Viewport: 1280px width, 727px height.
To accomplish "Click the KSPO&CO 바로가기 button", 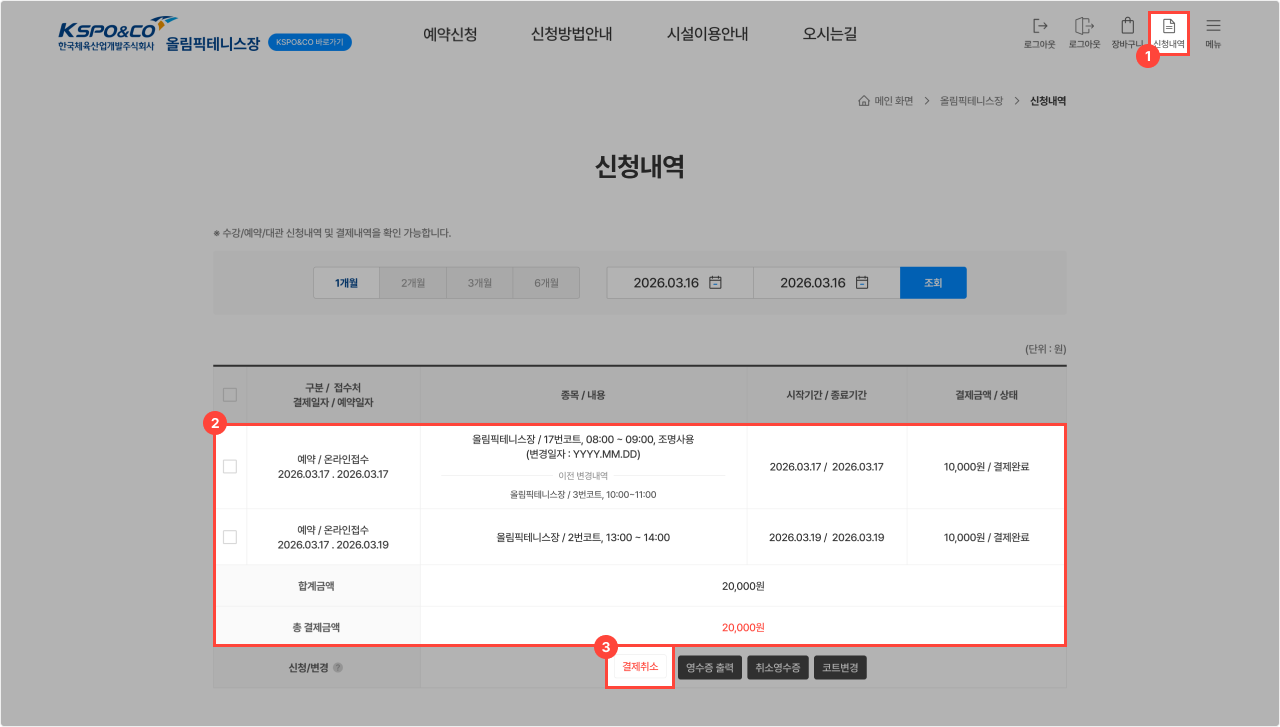I will coord(310,43).
